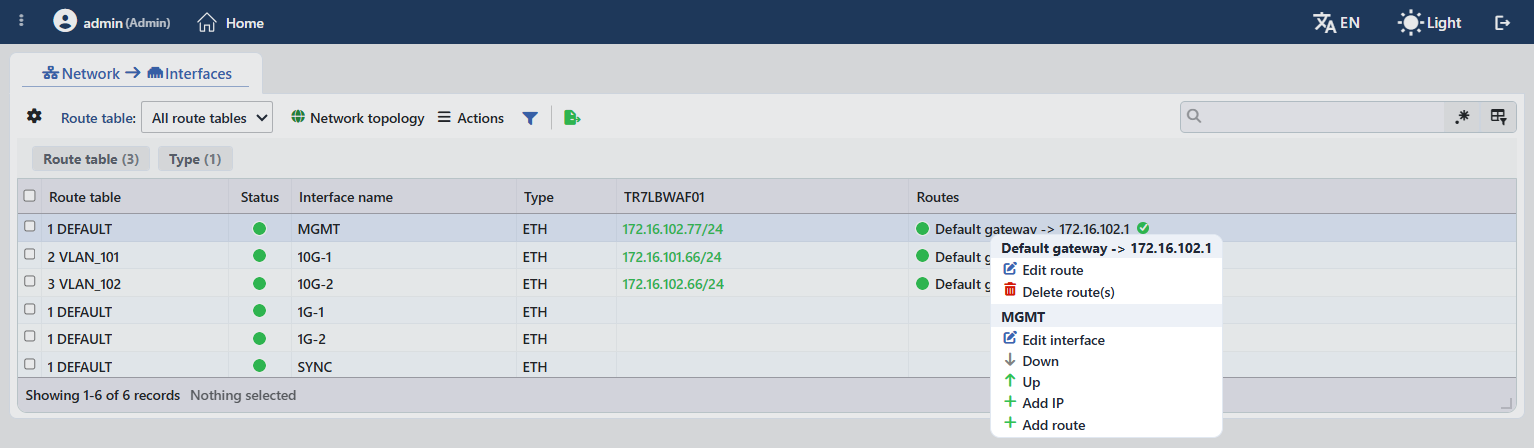The height and width of the screenshot is (448, 1534).
Task: Click the IP address 172.16.102.66/24
Action: click(x=673, y=284)
